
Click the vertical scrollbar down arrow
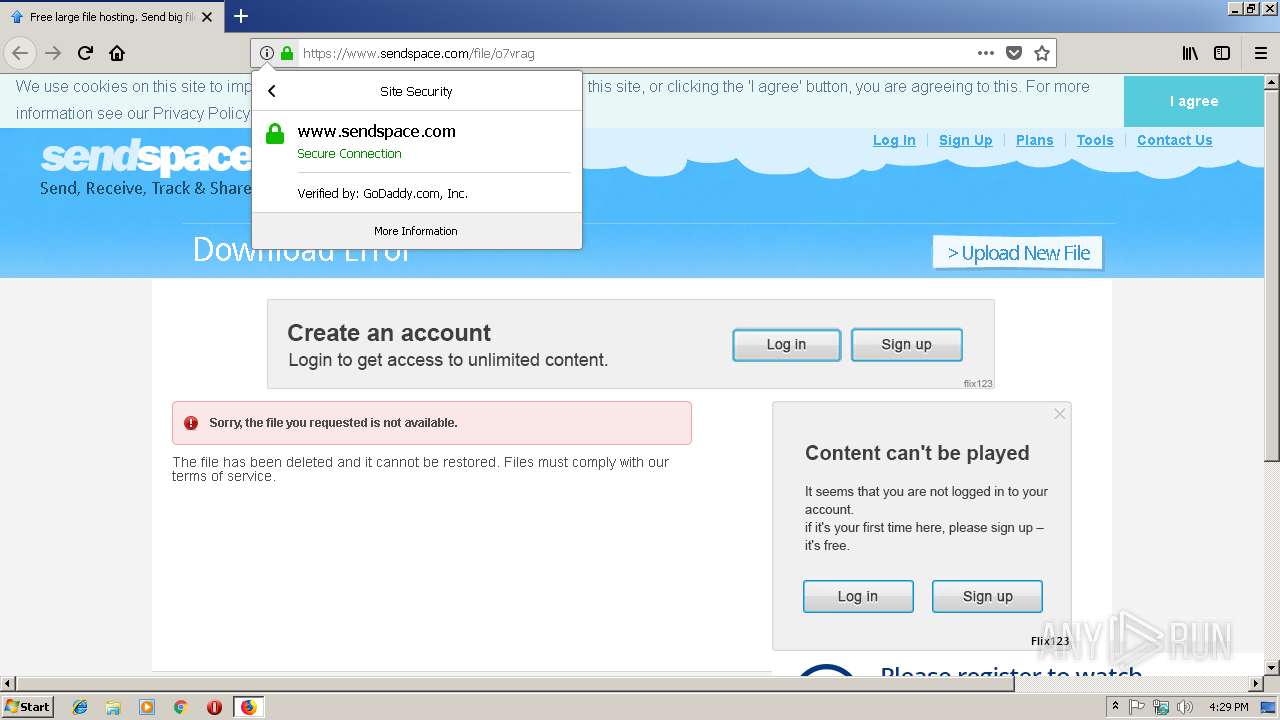(x=1271, y=667)
